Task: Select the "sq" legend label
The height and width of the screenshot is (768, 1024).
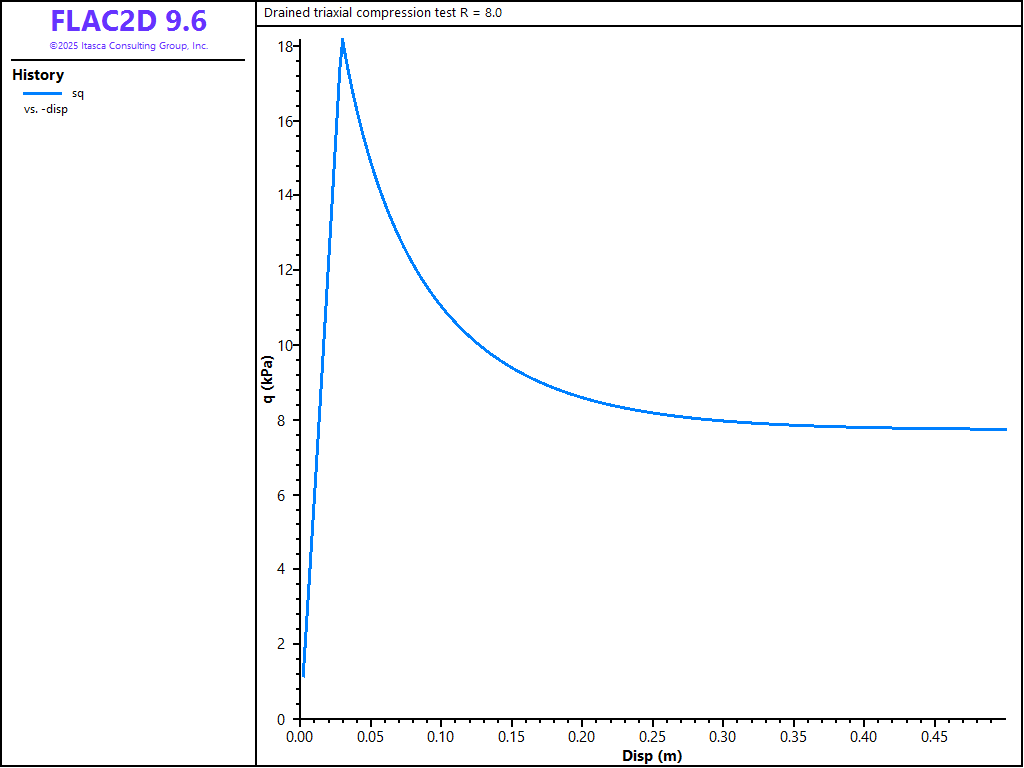Action: click(78, 93)
